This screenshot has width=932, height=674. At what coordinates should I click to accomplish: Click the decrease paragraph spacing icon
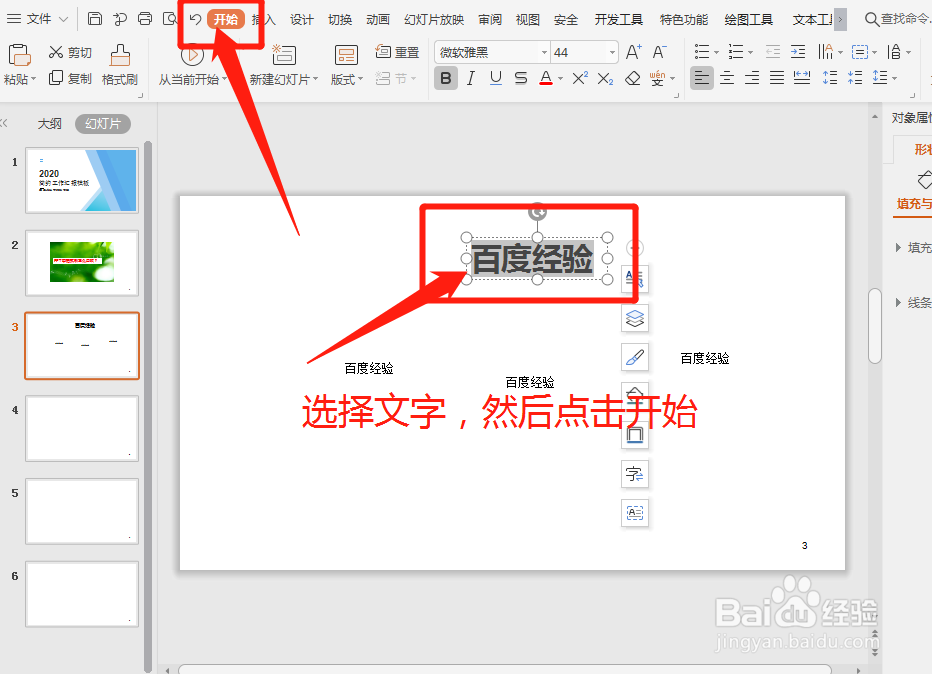(x=855, y=77)
